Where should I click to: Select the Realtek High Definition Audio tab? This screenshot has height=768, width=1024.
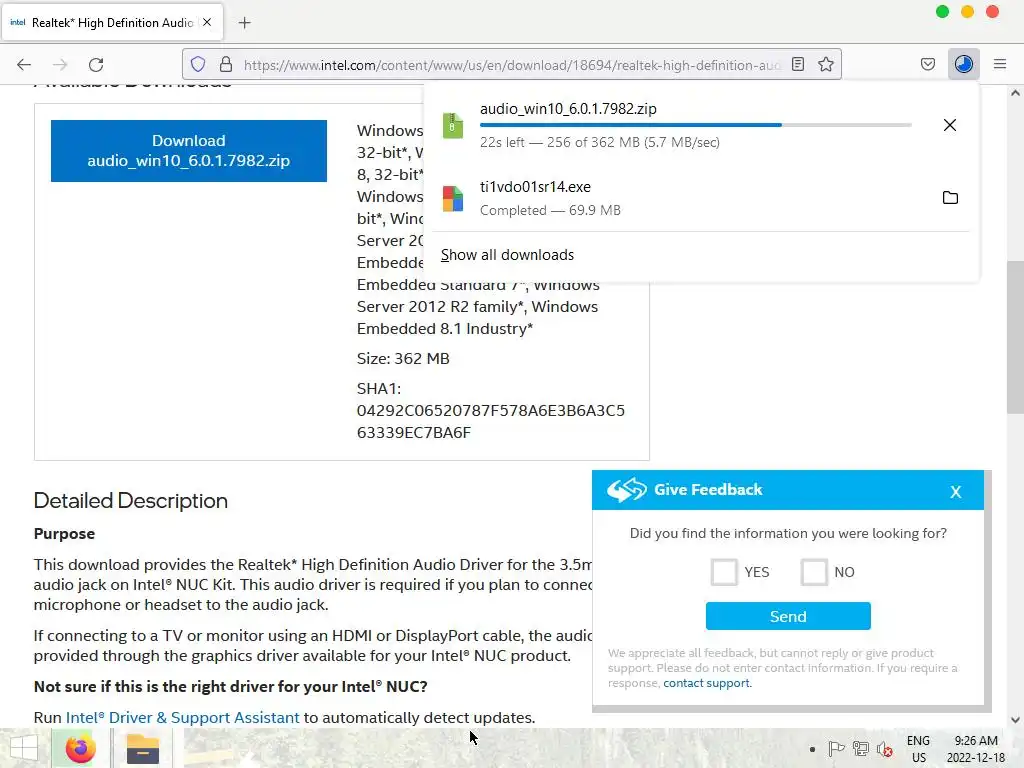pyautogui.click(x=112, y=22)
